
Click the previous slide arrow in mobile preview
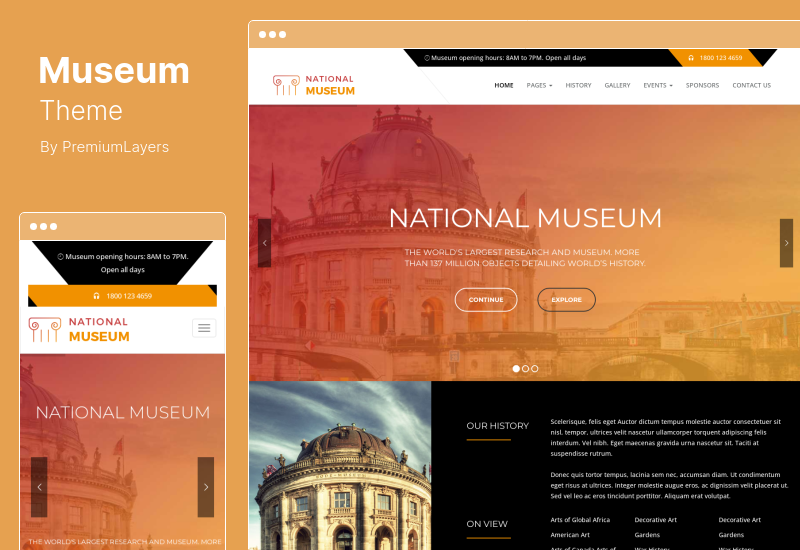click(39, 487)
